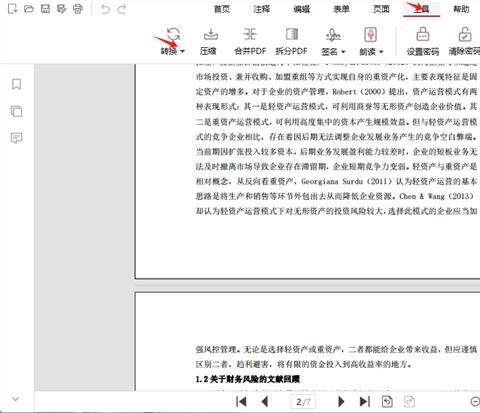Image resolution: width=480 pixels, height=413 pixels.
Task: Click 设置密码 to set a password
Action: (x=423, y=42)
